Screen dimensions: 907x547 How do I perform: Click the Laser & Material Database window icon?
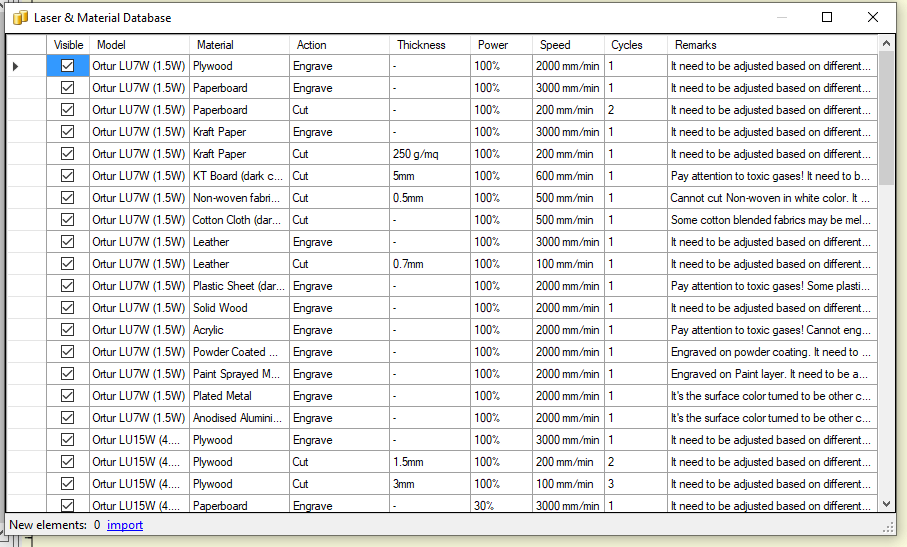pos(20,18)
